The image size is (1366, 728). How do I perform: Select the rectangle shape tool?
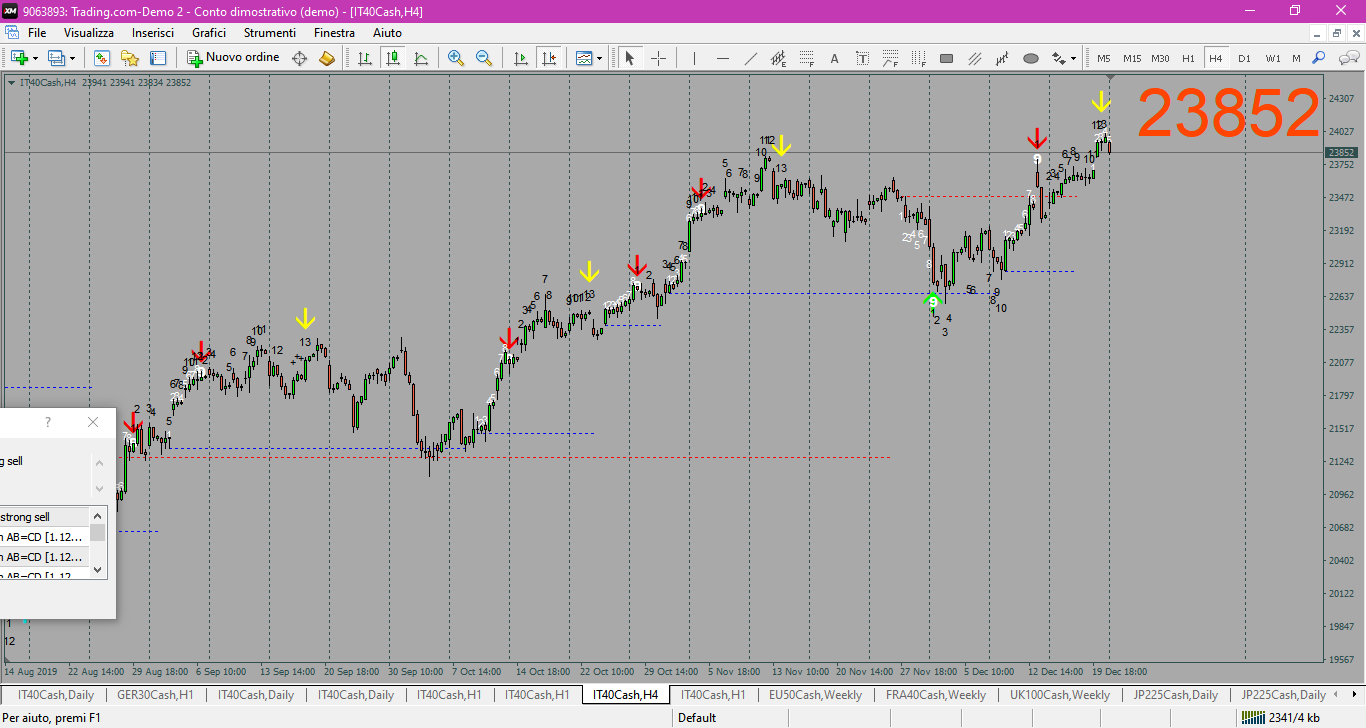pyautogui.click(x=946, y=58)
